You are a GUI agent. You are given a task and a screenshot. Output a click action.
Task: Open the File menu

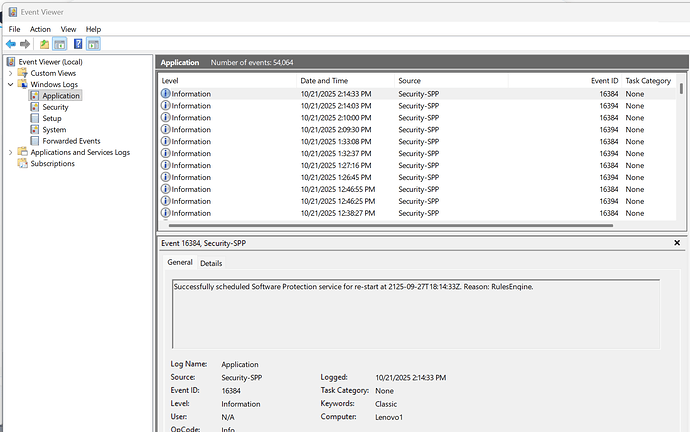(15, 29)
